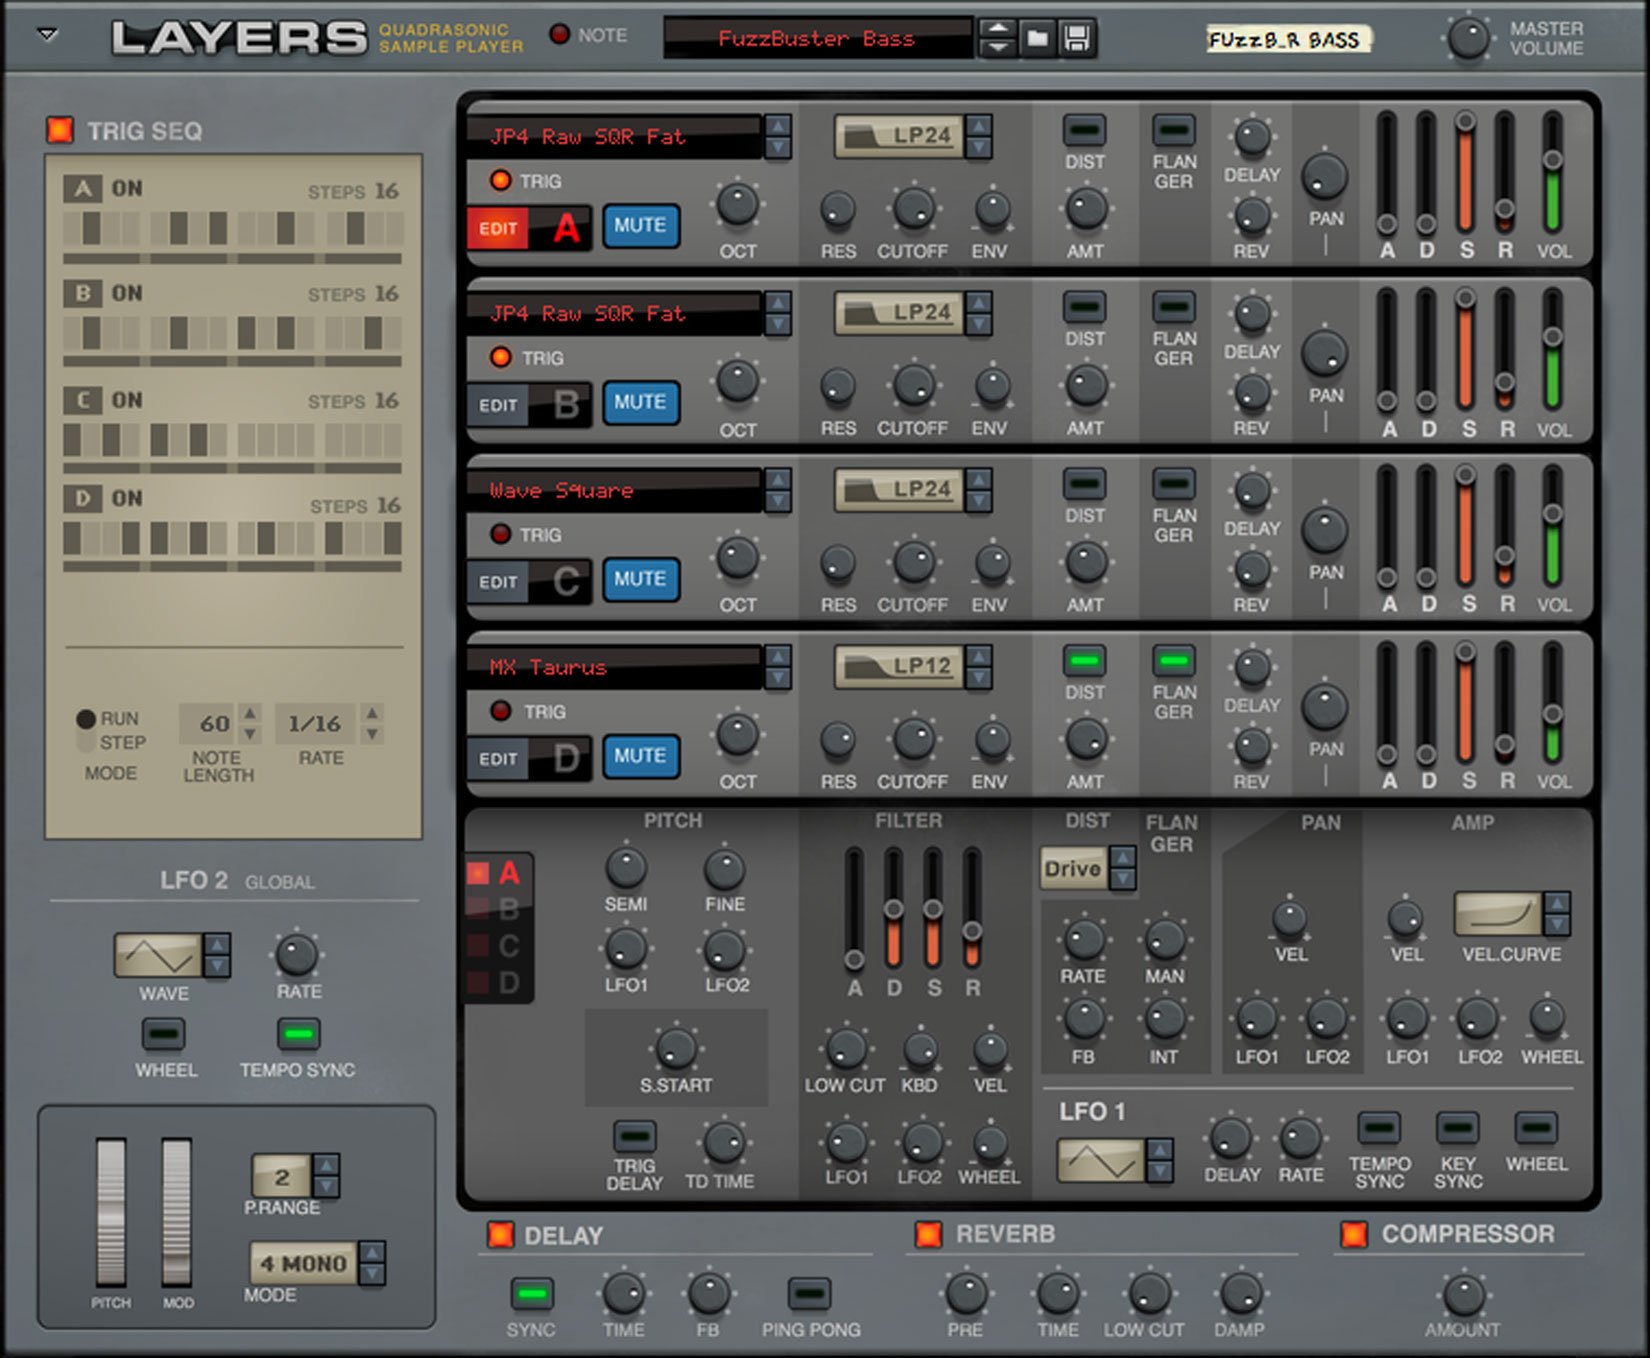Enable Ping Pong on the delay
The width and height of the screenshot is (1650, 1358).
click(x=809, y=1293)
